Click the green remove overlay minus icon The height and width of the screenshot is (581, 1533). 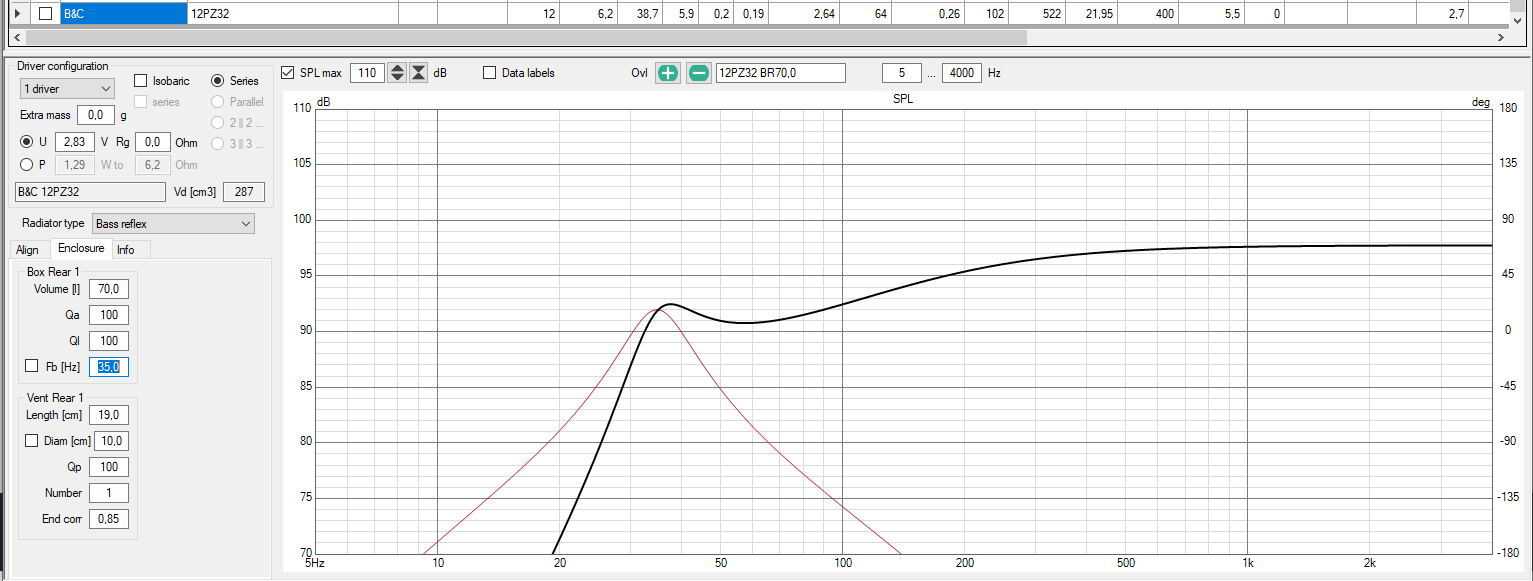699,73
